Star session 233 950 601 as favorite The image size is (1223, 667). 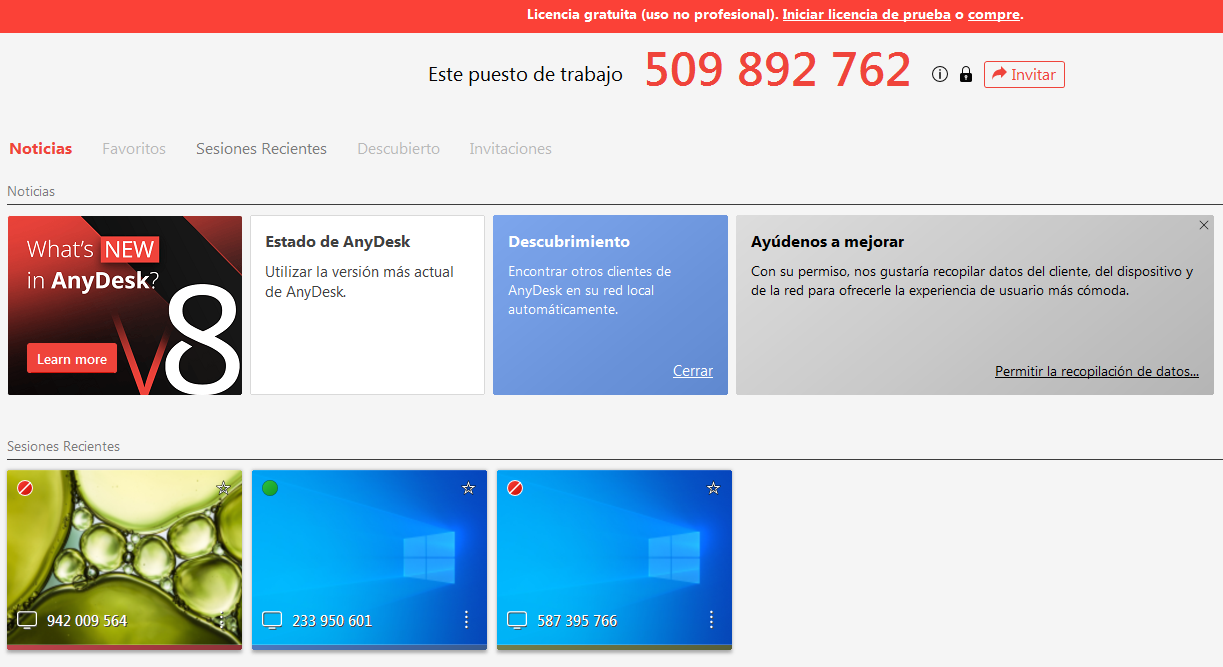pos(468,488)
